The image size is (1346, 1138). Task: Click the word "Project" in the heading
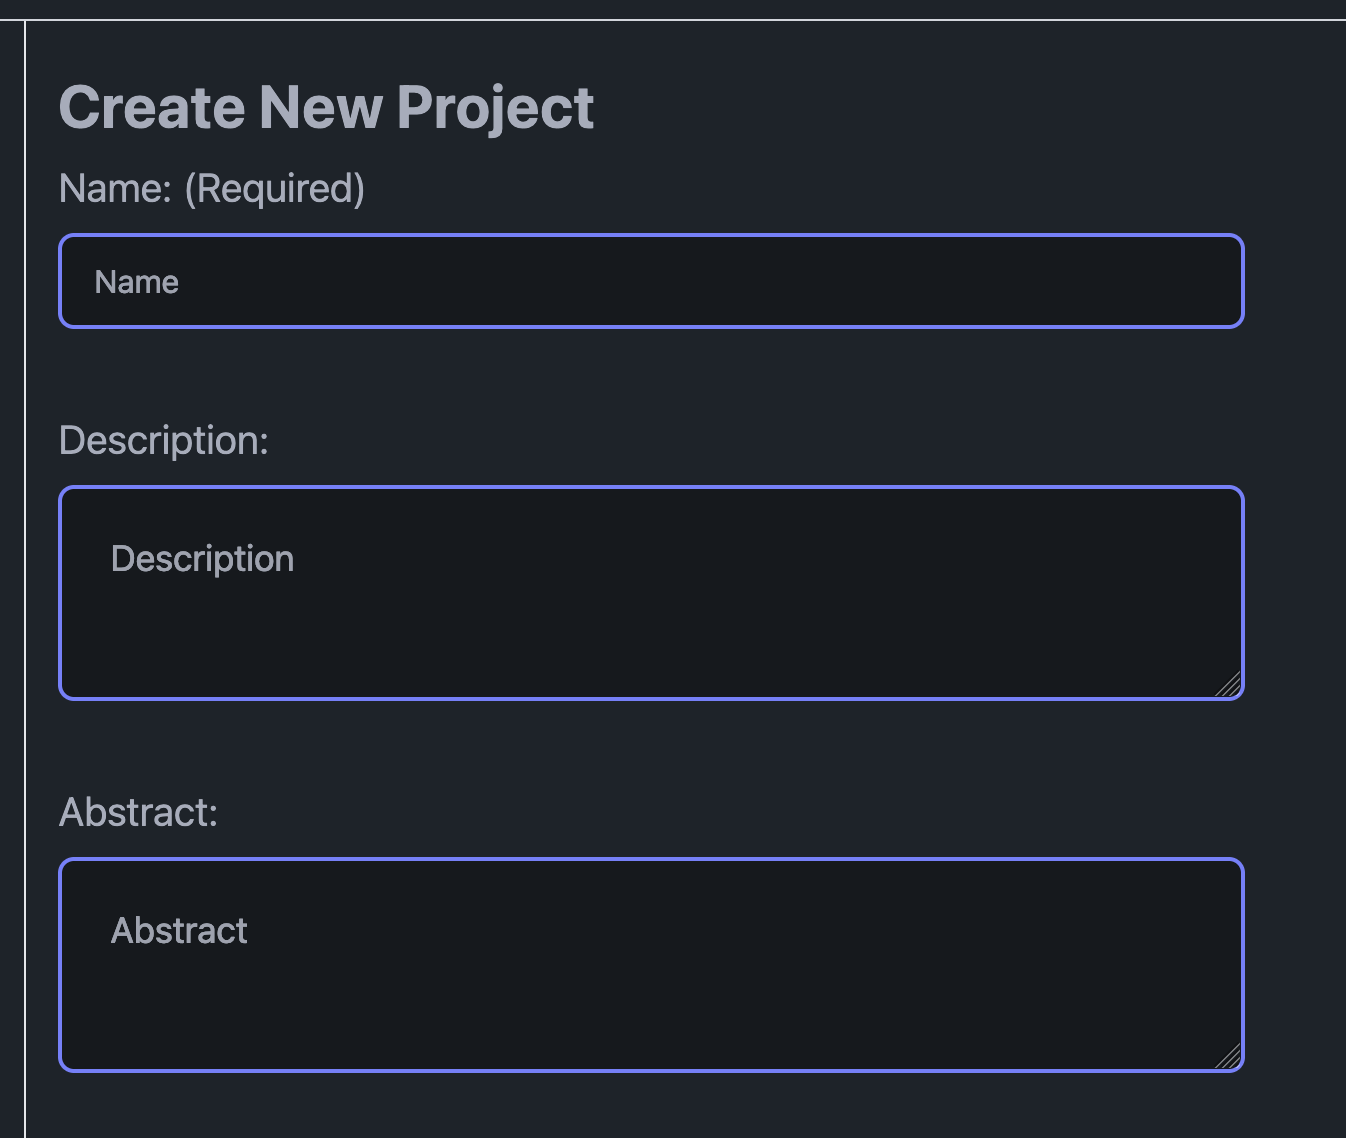[x=495, y=107]
